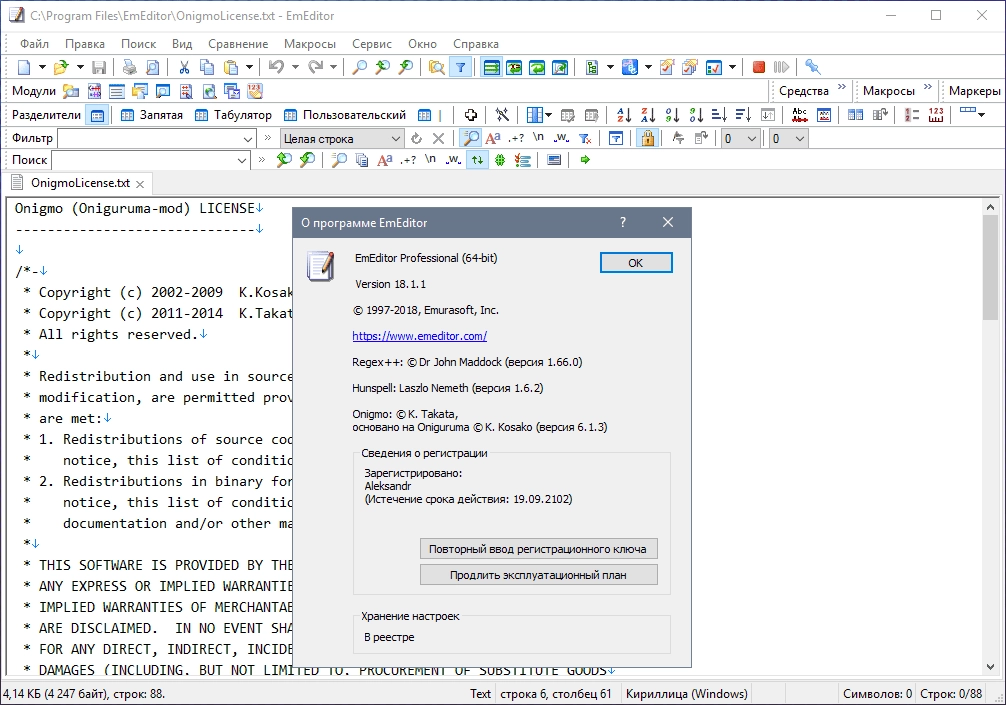Open Find with the magnifier icon in main toolbar
The width and height of the screenshot is (1006, 705).
point(360,67)
